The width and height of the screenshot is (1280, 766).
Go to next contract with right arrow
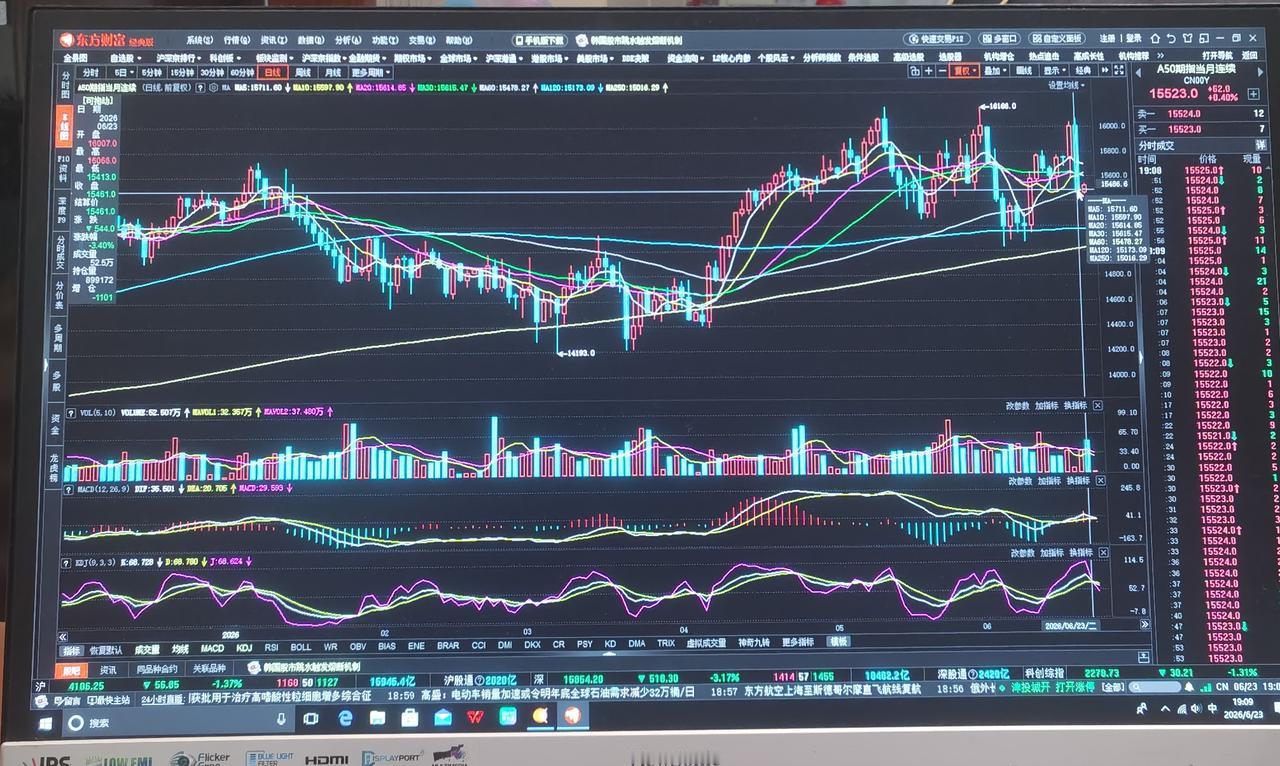point(1260,72)
